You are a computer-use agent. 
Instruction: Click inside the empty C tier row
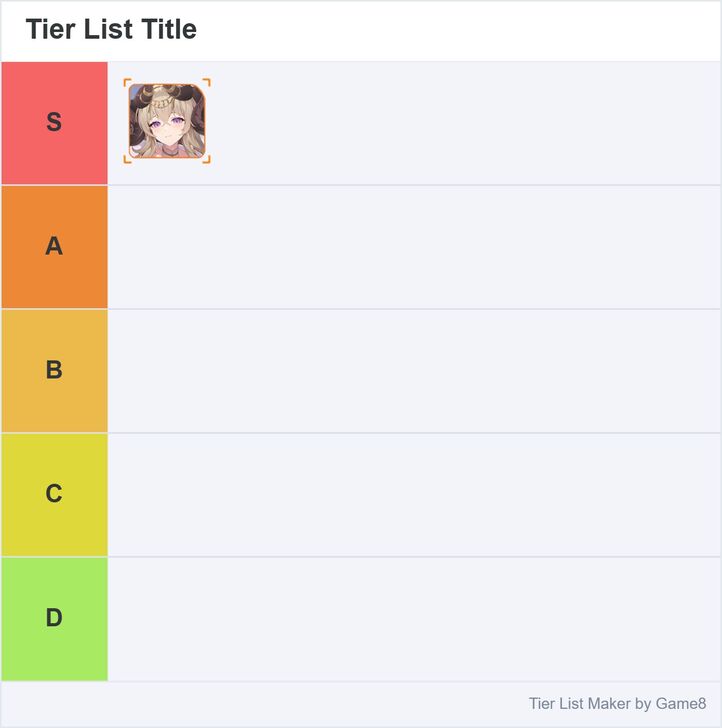[414, 495]
